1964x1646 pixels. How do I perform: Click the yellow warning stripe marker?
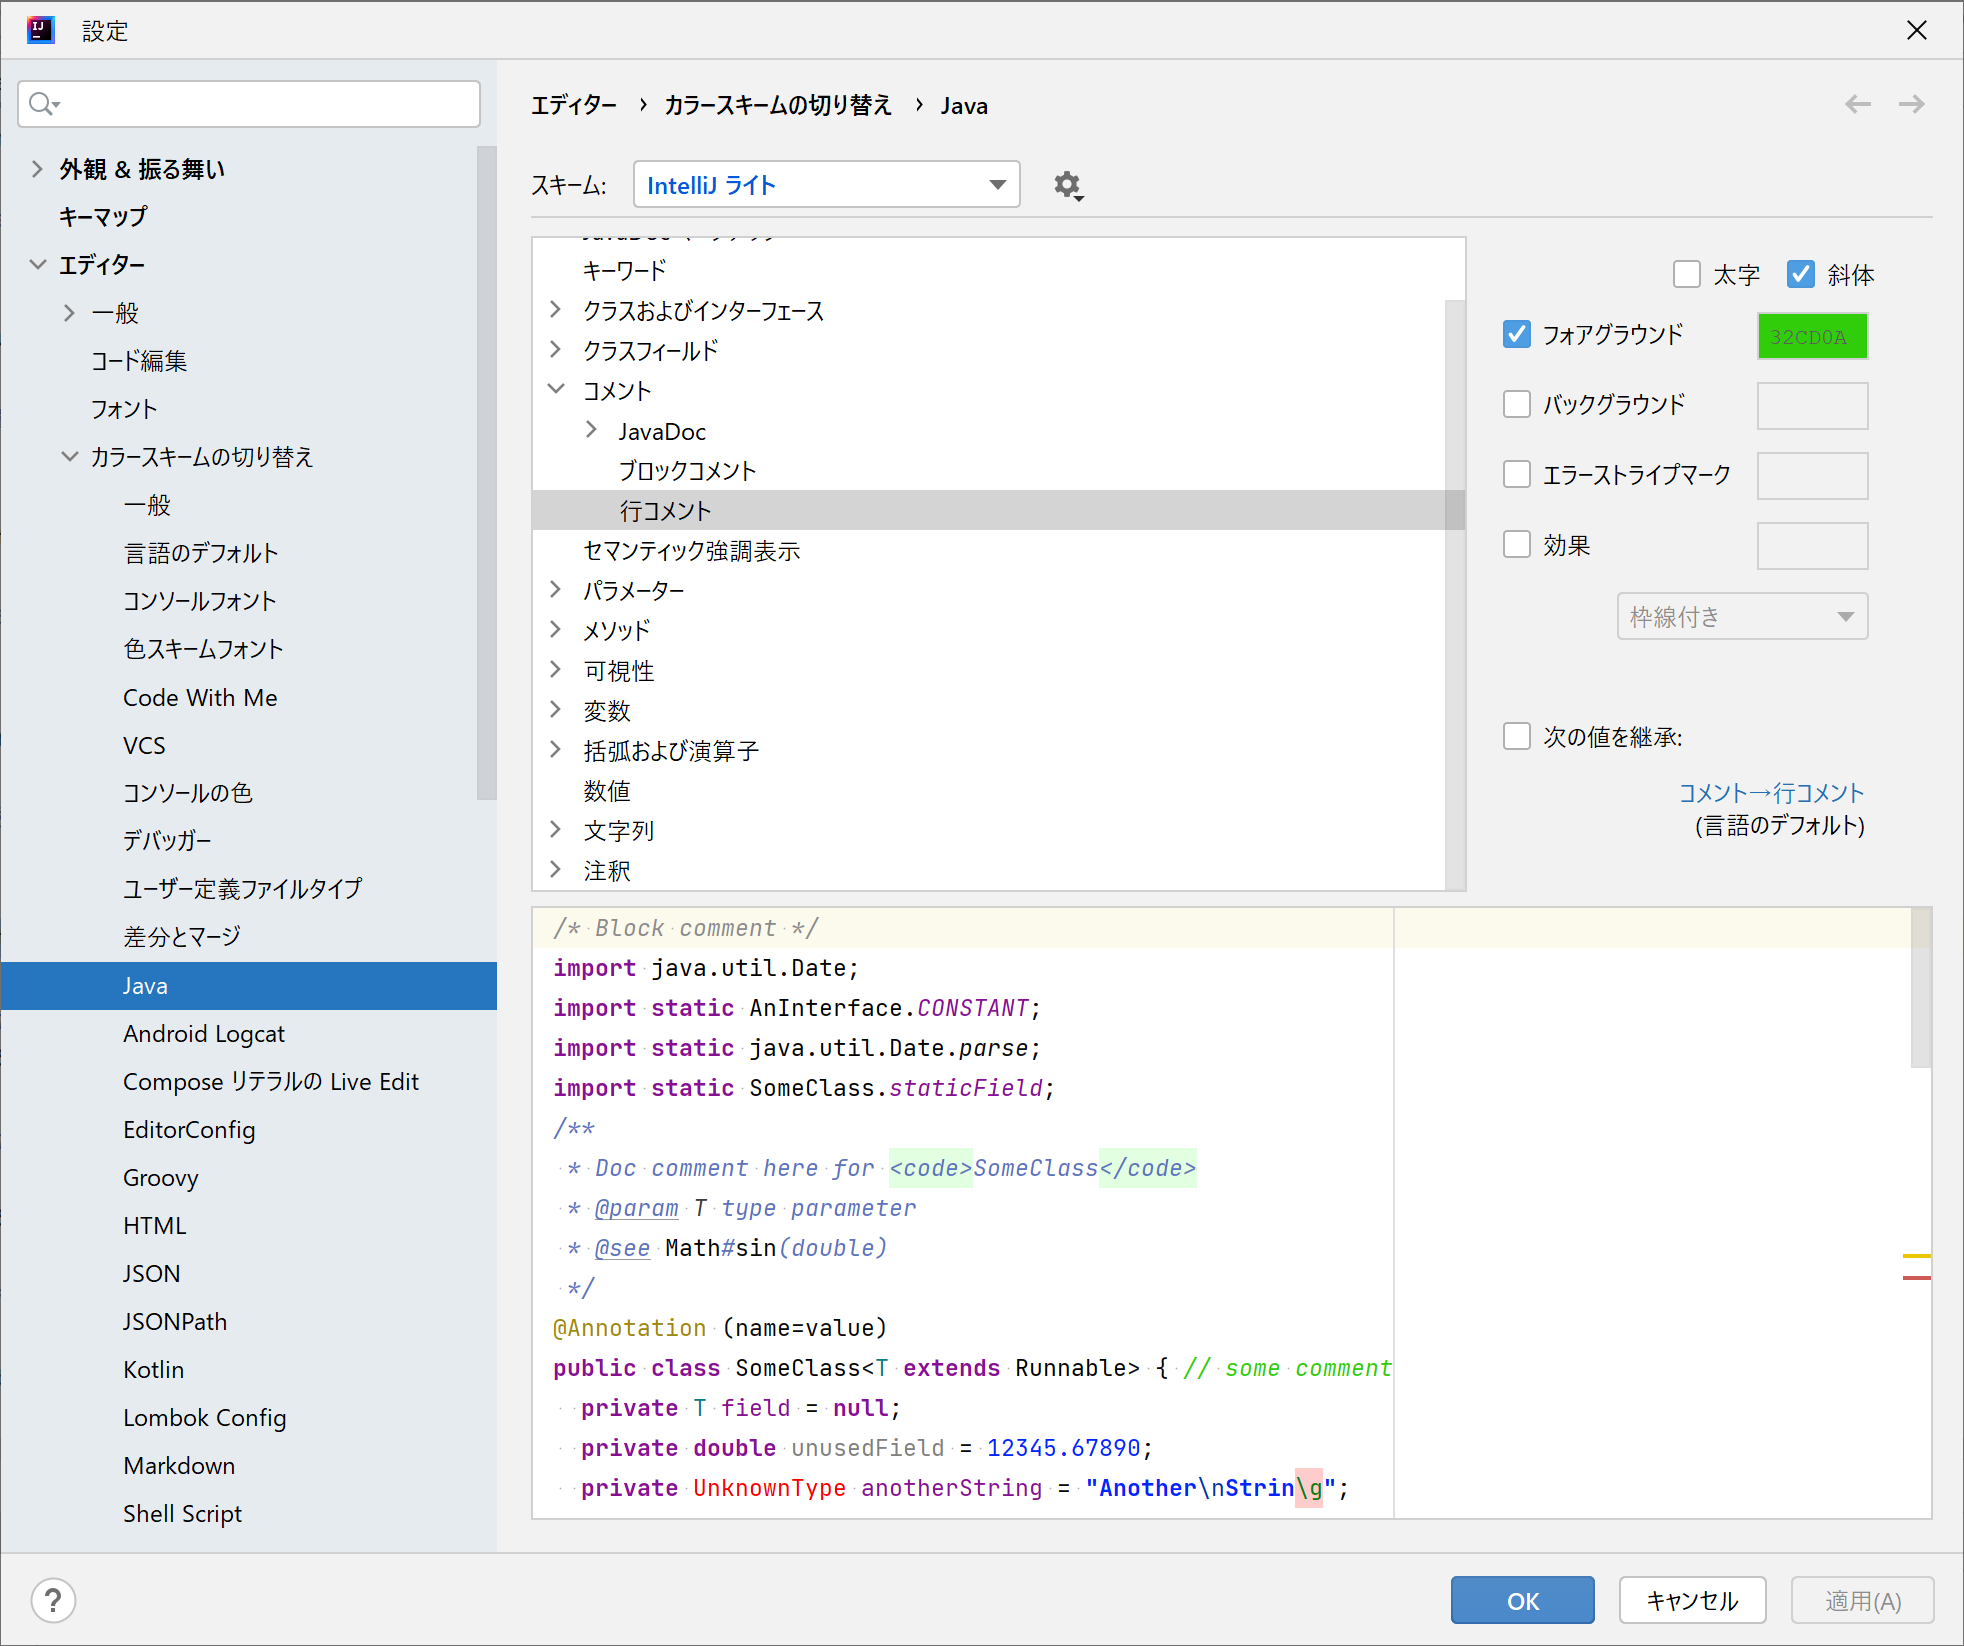click(1916, 1255)
